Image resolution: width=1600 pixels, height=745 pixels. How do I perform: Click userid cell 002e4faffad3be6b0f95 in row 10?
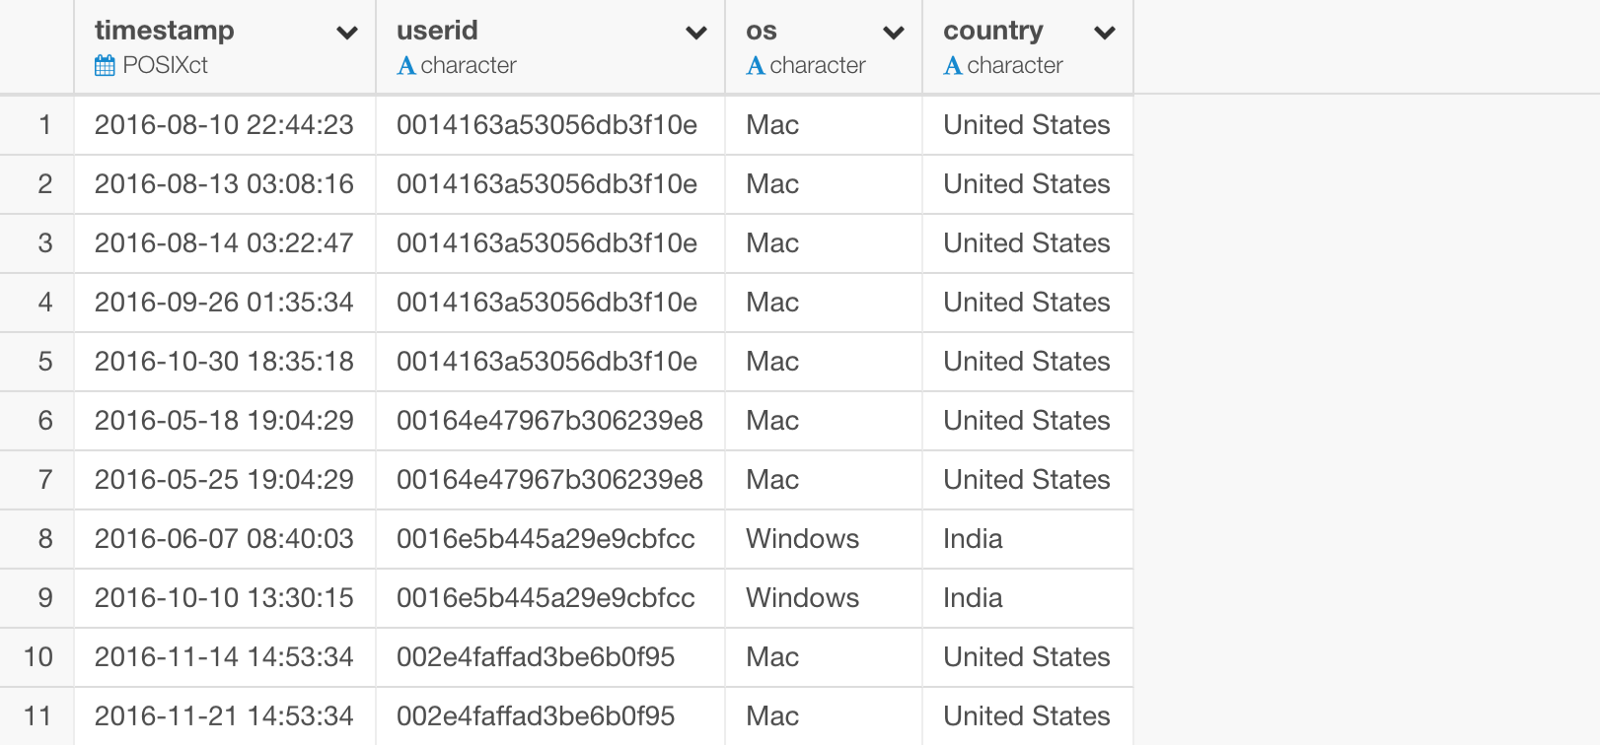click(536, 657)
